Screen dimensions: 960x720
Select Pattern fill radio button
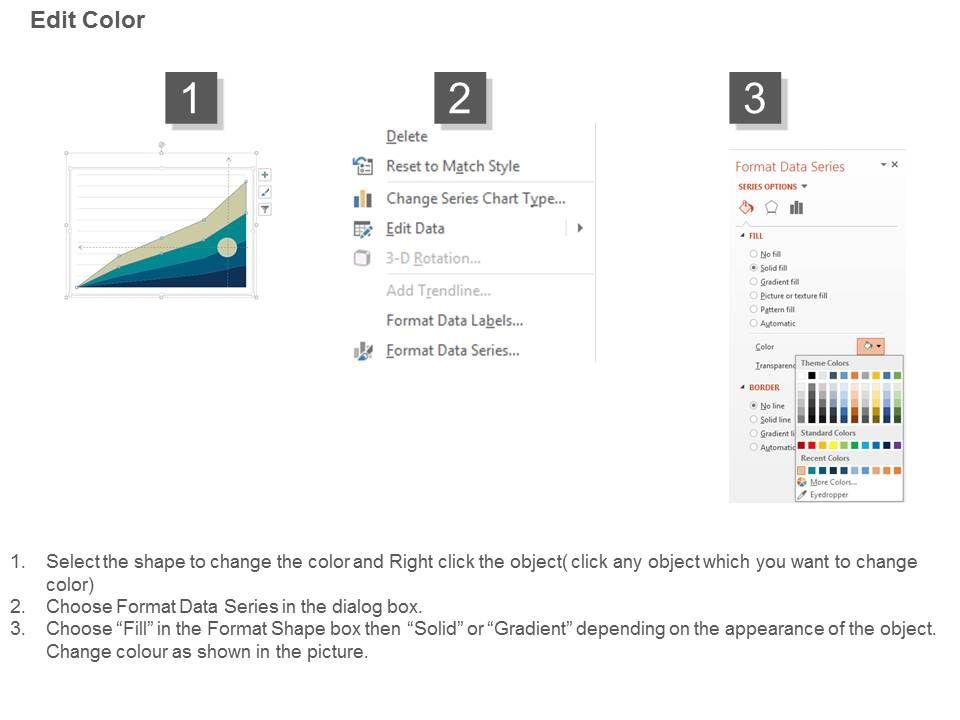(754, 310)
